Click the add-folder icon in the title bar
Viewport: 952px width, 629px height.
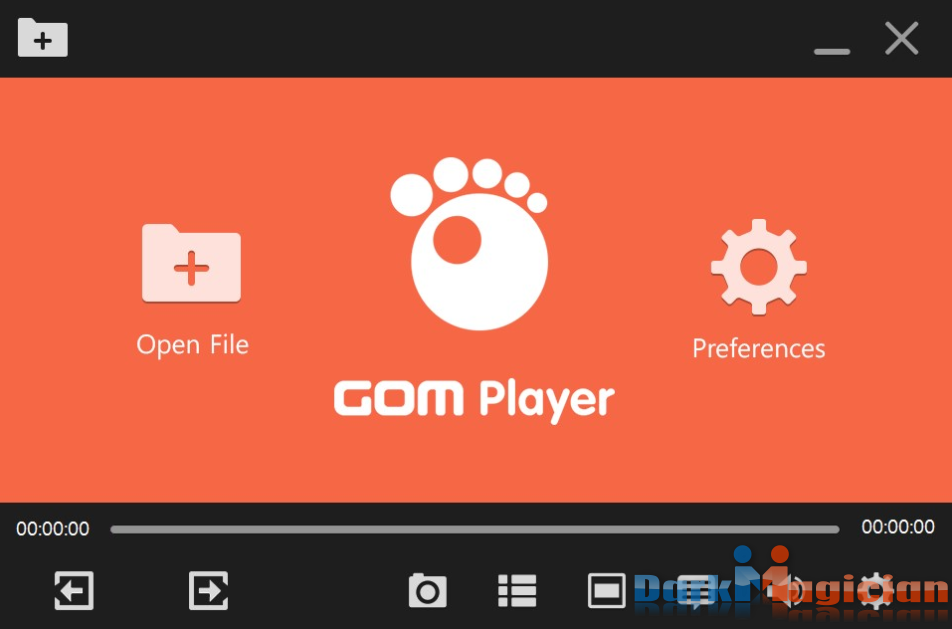42,38
